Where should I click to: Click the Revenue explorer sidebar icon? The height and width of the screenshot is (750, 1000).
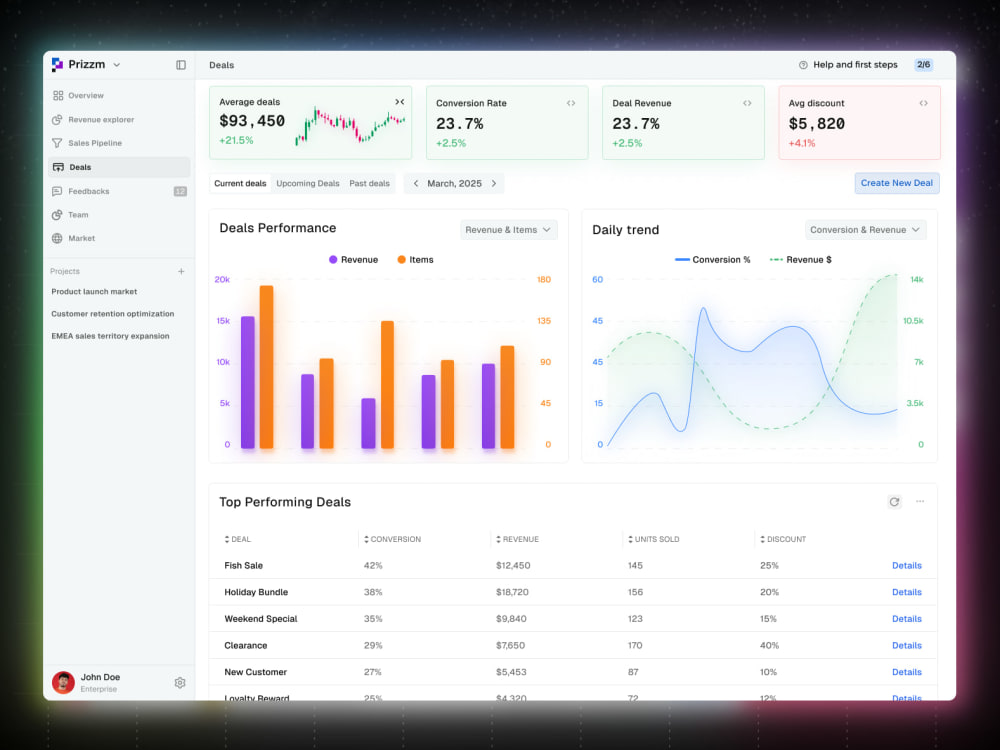(x=57, y=119)
